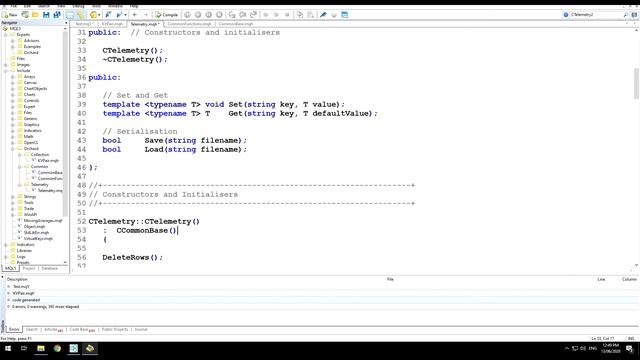The width and height of the screenshot is (640, 360).
Task: Click line 53 CCommonBase() in code editor
Action: coord(147,231)
